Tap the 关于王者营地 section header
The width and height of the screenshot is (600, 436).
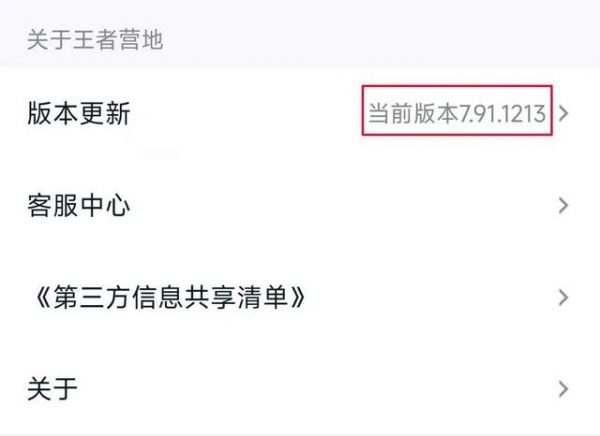(95, 40)
